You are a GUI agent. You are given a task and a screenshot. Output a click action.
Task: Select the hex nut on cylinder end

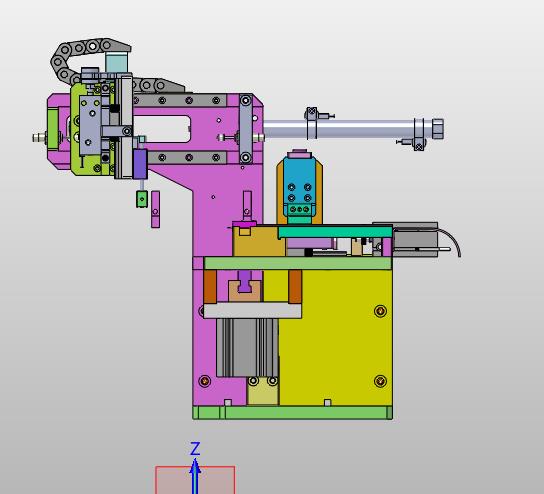[x=438, y=129]
